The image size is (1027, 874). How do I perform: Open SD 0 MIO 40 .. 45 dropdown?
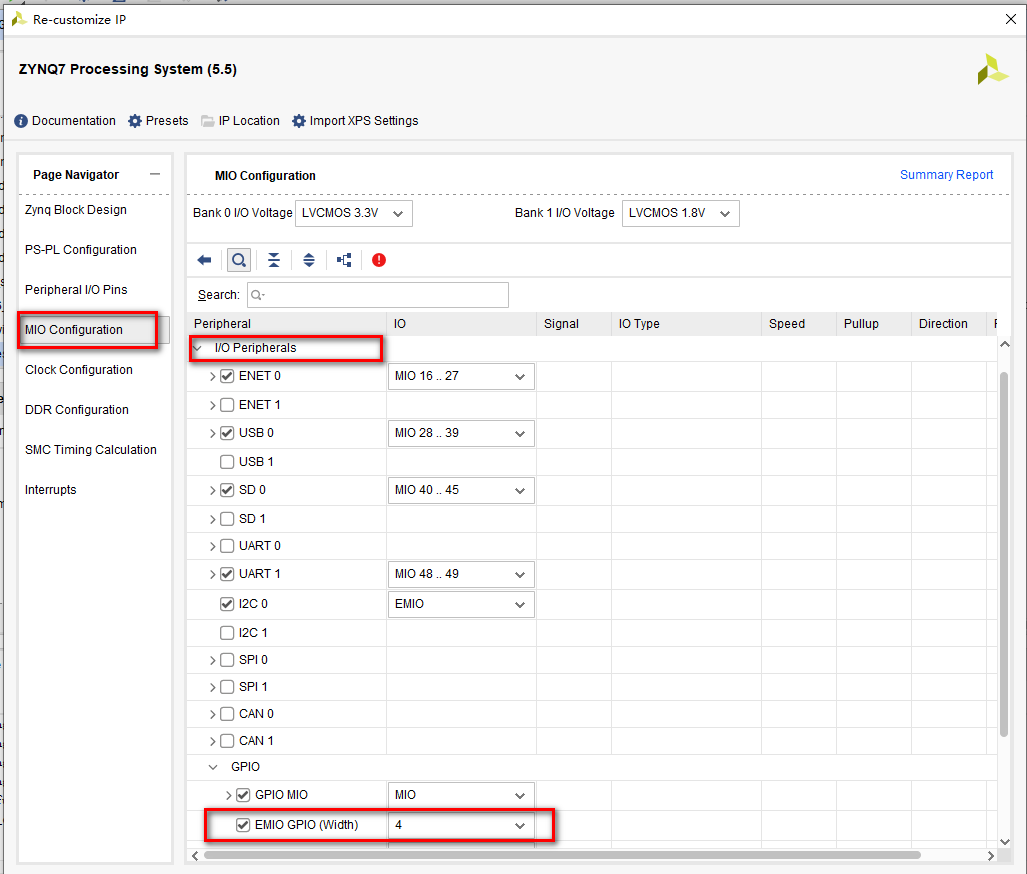(x=461, y=491)
